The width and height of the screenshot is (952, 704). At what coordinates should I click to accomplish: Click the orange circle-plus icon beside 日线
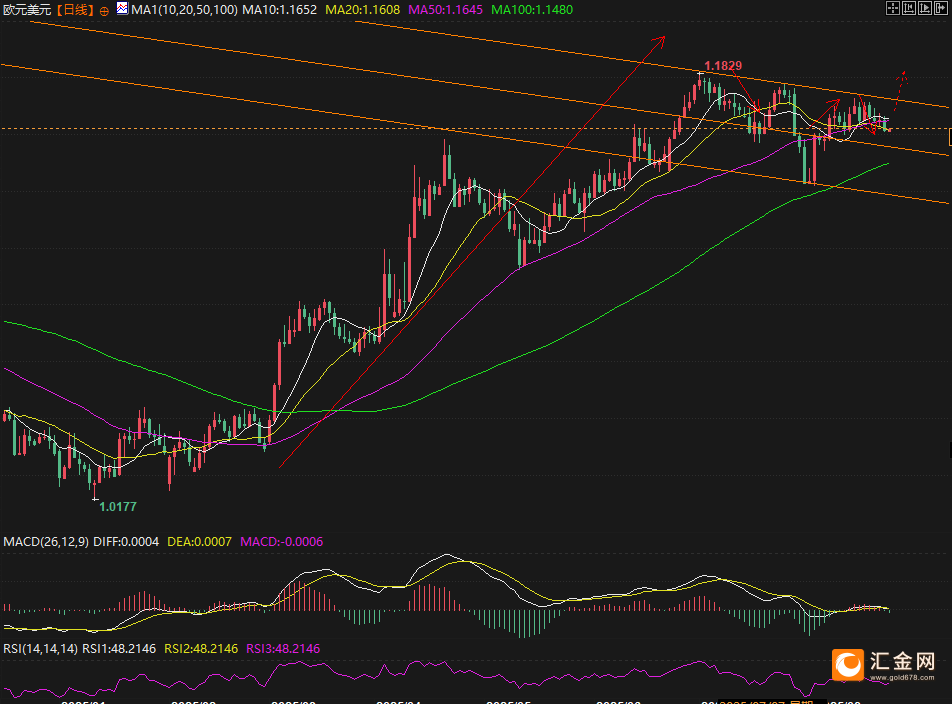(x=104, y=10)
